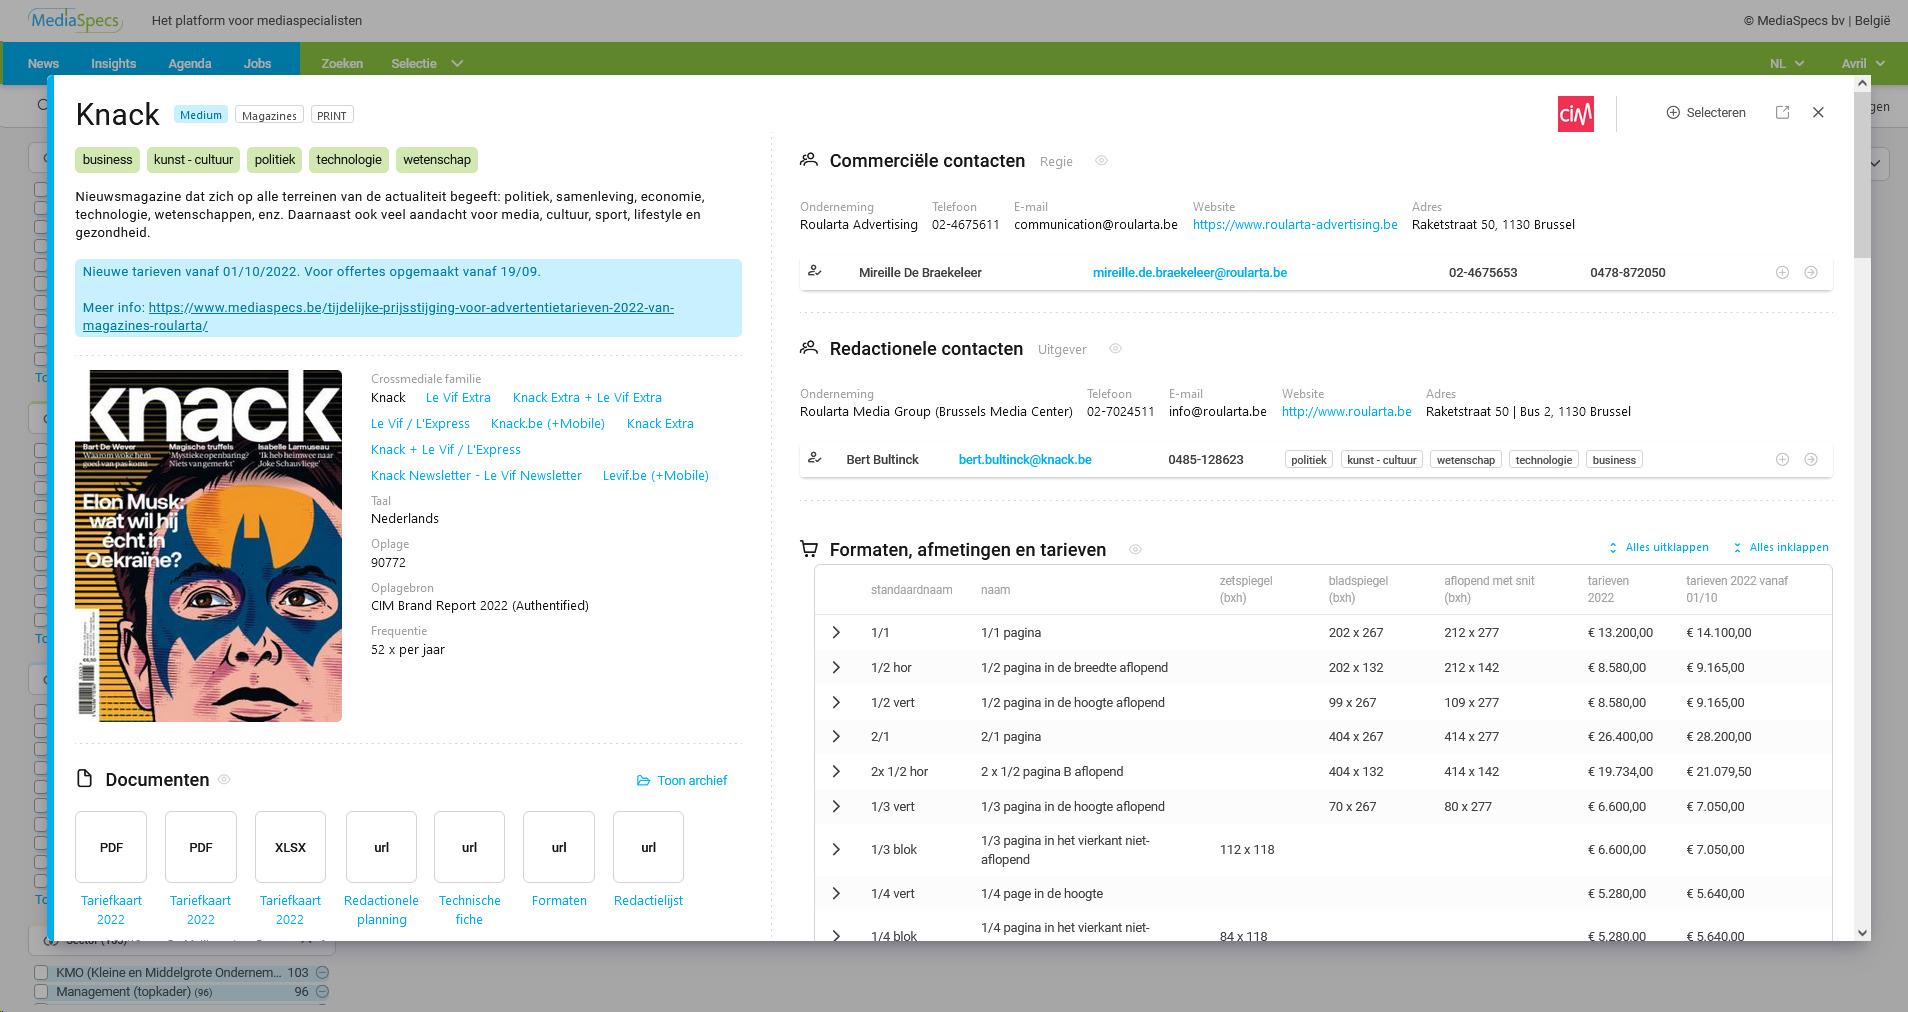This screenshot has width=1908, height=1012.
Task: Click the CIM logo icon
Action: (1576, 114)
